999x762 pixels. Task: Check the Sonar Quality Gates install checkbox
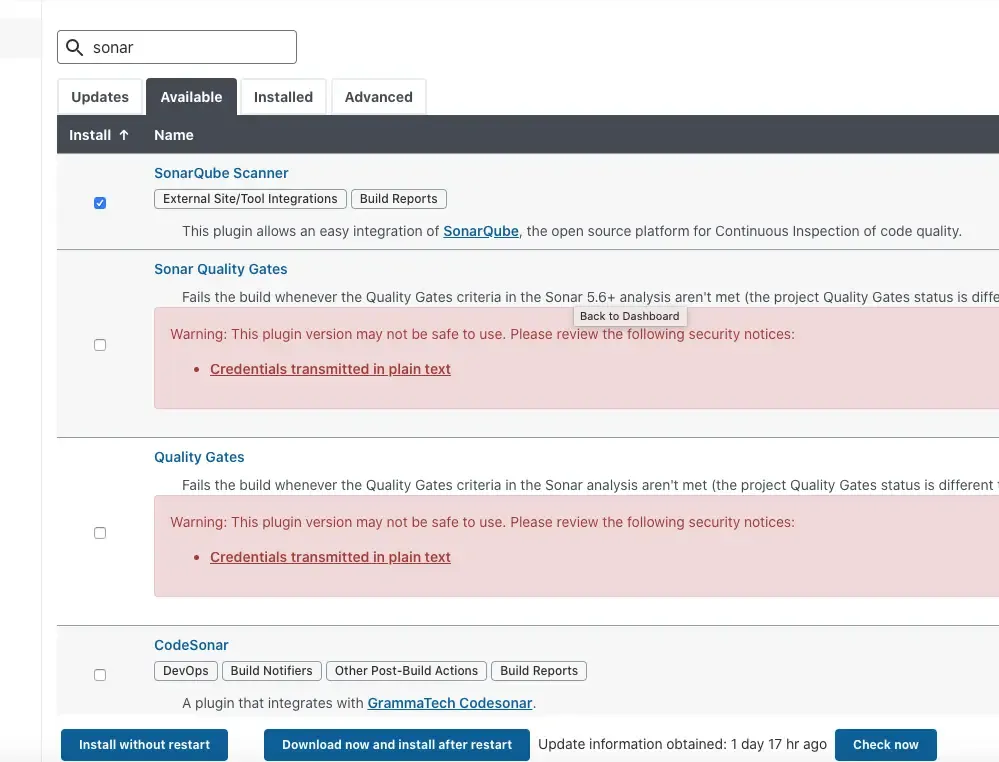[100, 344]
